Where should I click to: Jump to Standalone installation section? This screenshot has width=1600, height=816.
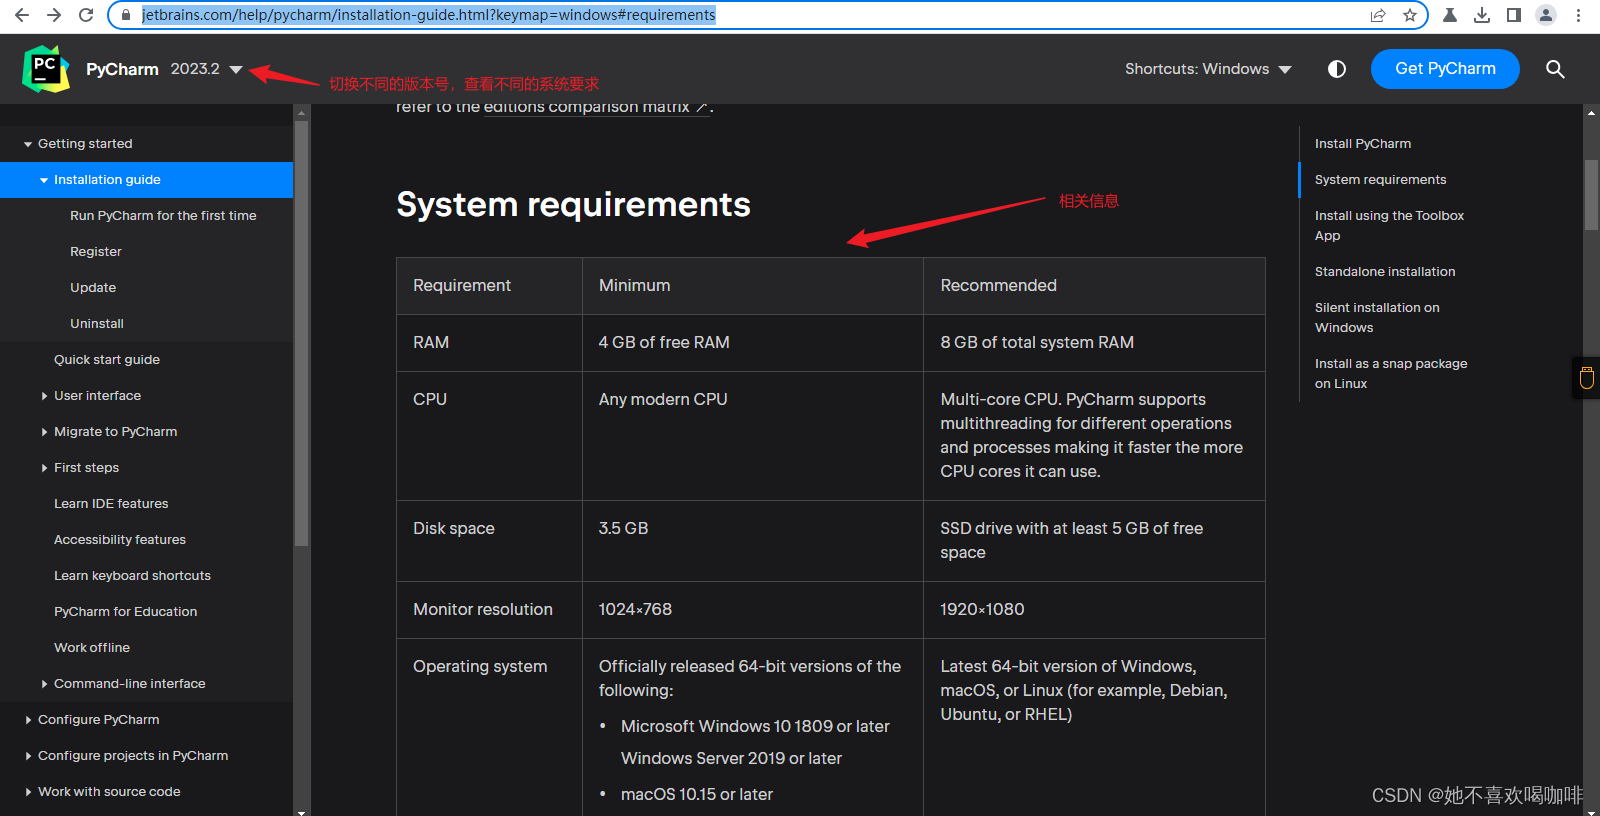coord(1385,272)
